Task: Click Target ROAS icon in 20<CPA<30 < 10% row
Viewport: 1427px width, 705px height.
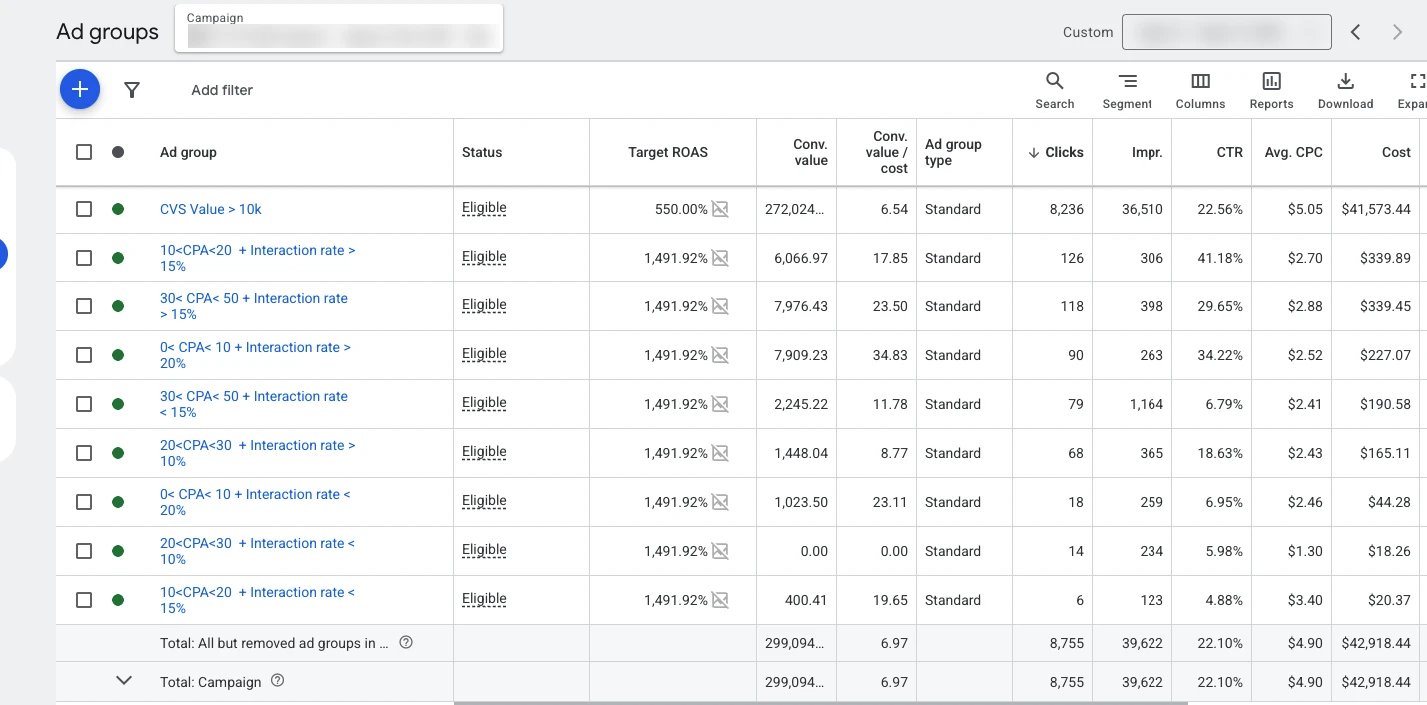Action: (720, 551)
